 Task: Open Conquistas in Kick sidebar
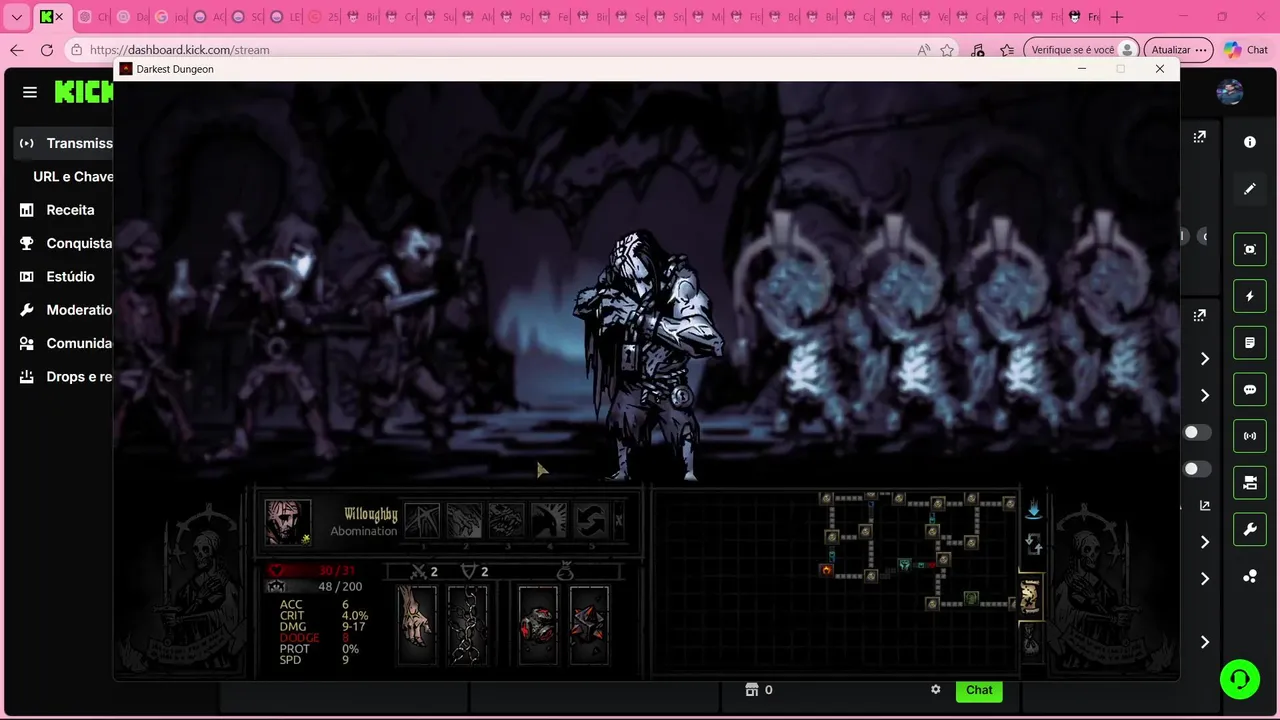(x=64, y=243)
